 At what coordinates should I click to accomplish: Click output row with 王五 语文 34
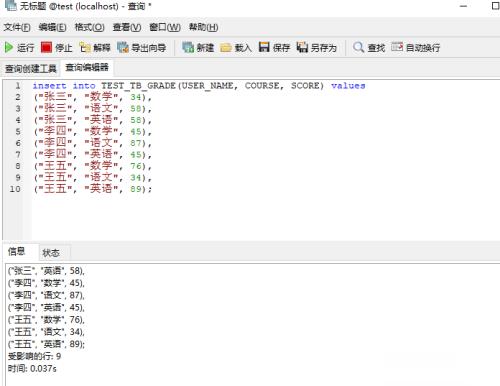[x=46, y=332]
